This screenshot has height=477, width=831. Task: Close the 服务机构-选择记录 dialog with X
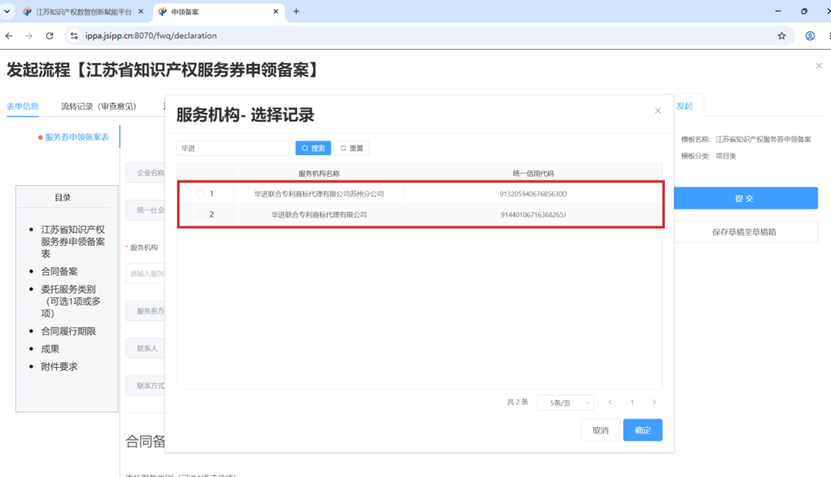658,111
